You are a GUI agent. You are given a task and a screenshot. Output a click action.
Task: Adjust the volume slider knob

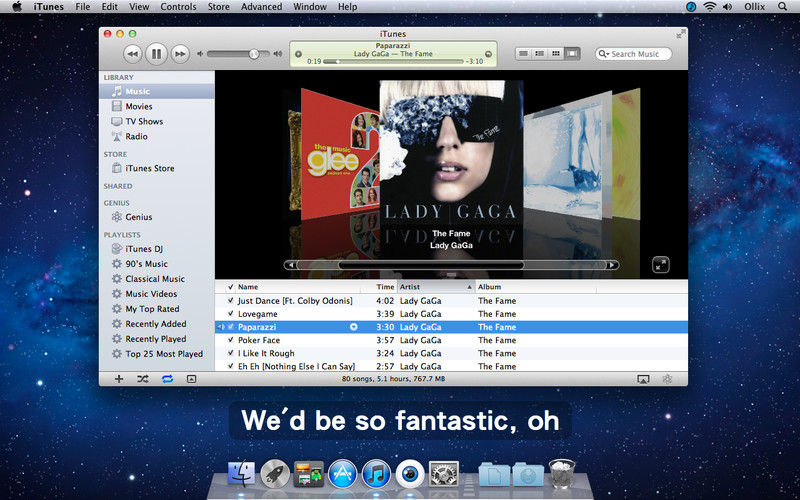pos(254,54)
